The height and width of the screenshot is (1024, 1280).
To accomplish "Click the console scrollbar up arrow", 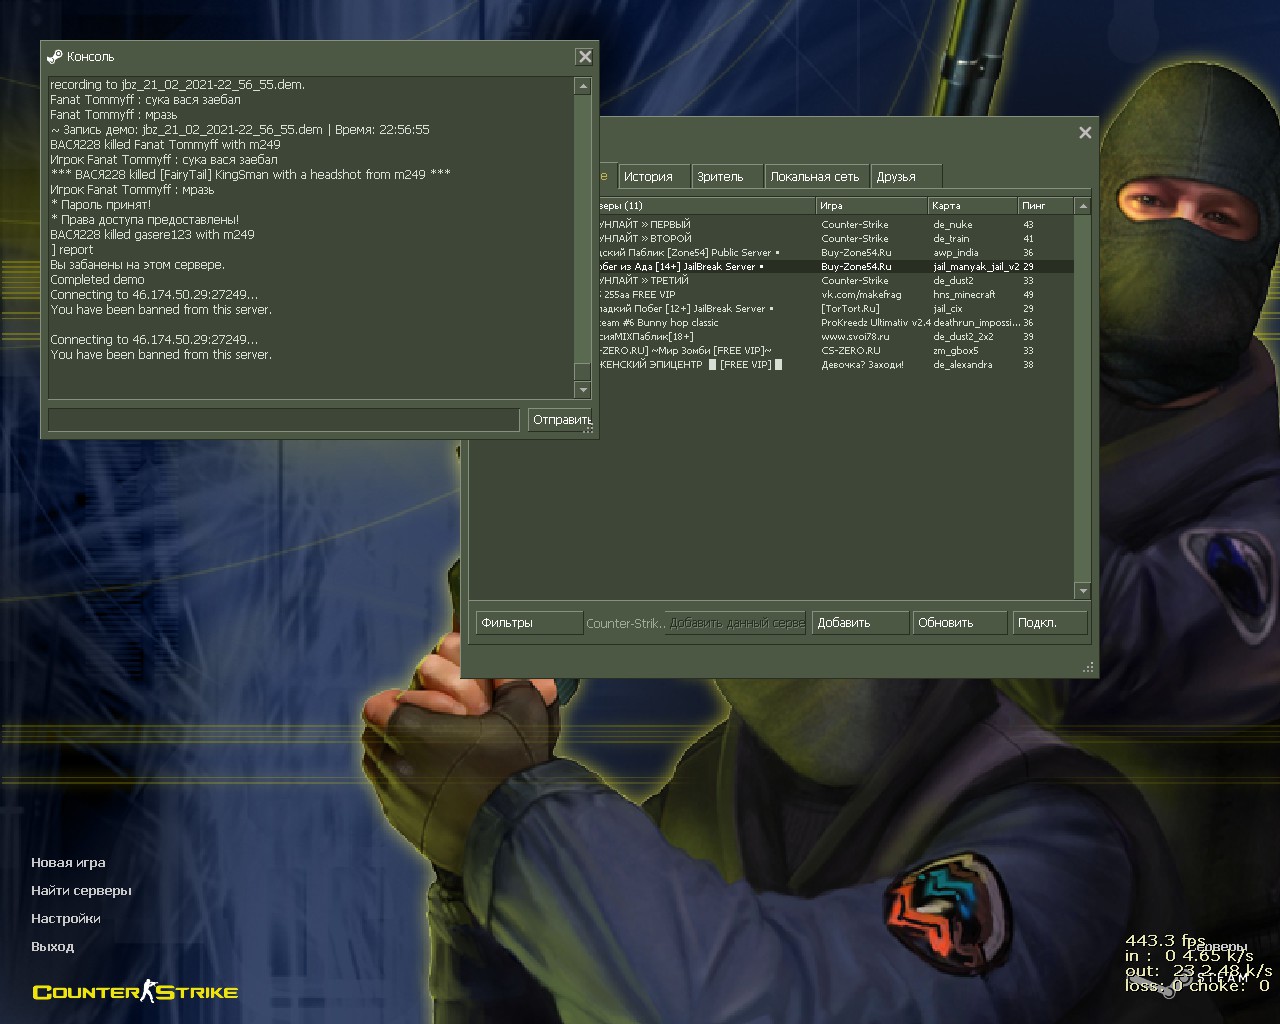I will (x=582, y=86).
